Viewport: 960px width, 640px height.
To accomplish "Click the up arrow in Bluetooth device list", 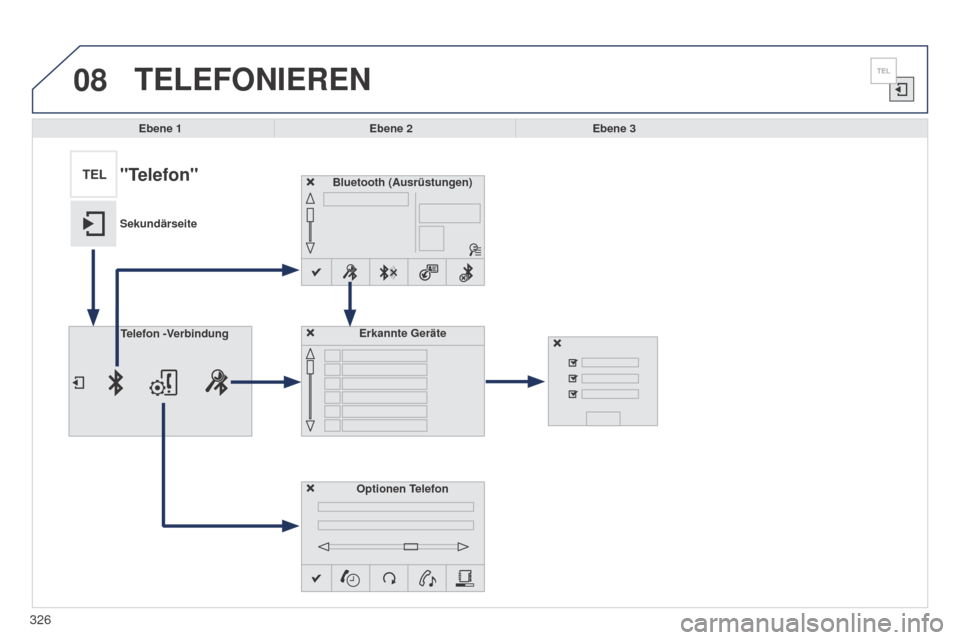I will pos(310,198).
